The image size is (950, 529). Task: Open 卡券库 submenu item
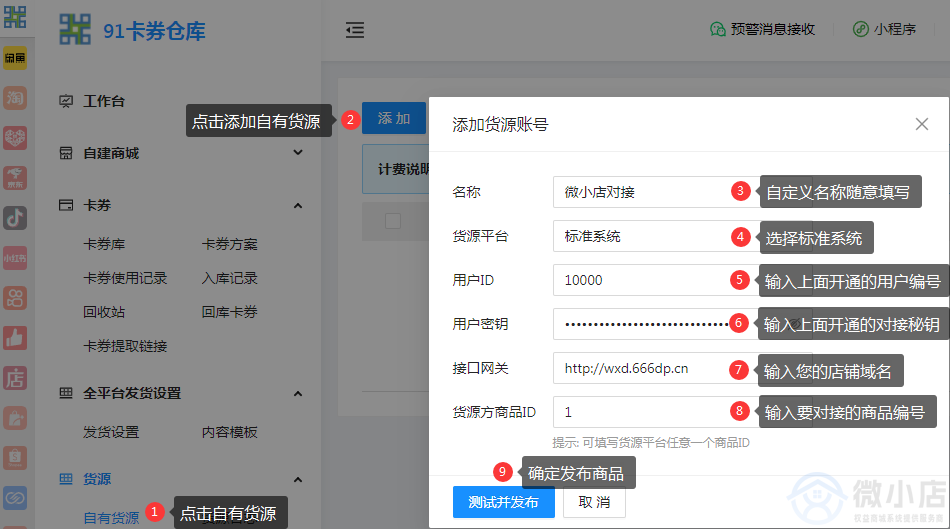tap(104, 244)
